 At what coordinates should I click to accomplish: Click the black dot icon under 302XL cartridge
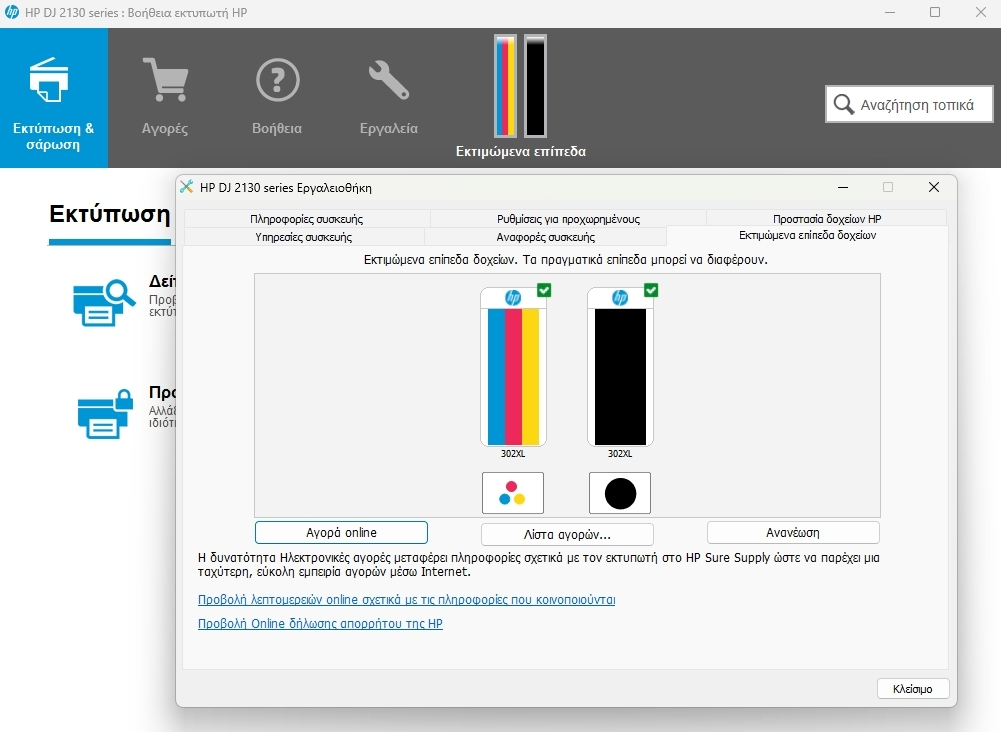click(x=620, y=493)
